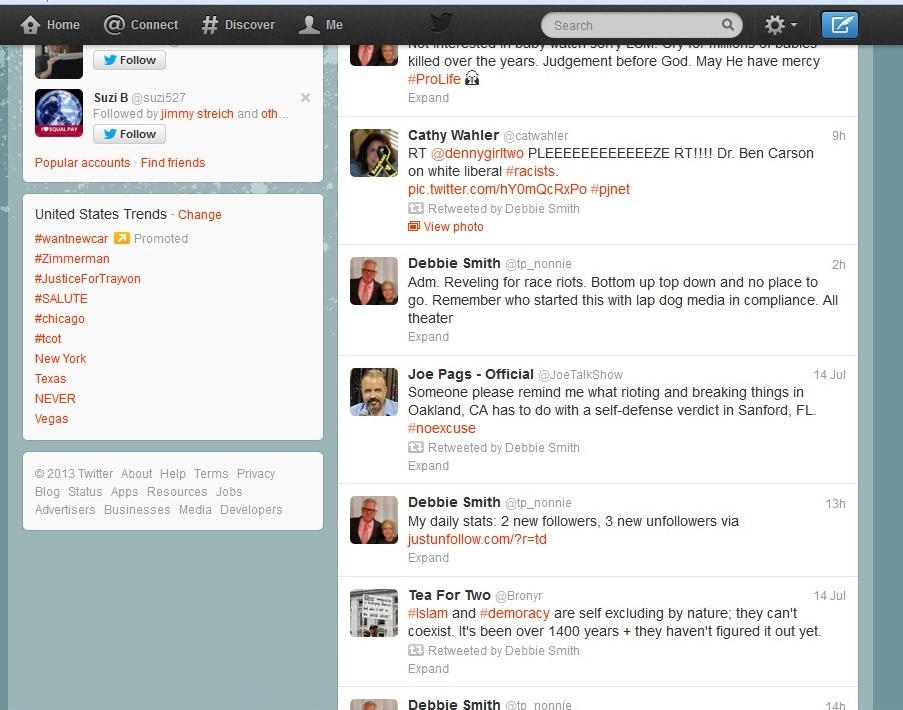Dismiss the Suzi B suggestion
The height and width of the screenshot is (710, 903).
[305, 98]
